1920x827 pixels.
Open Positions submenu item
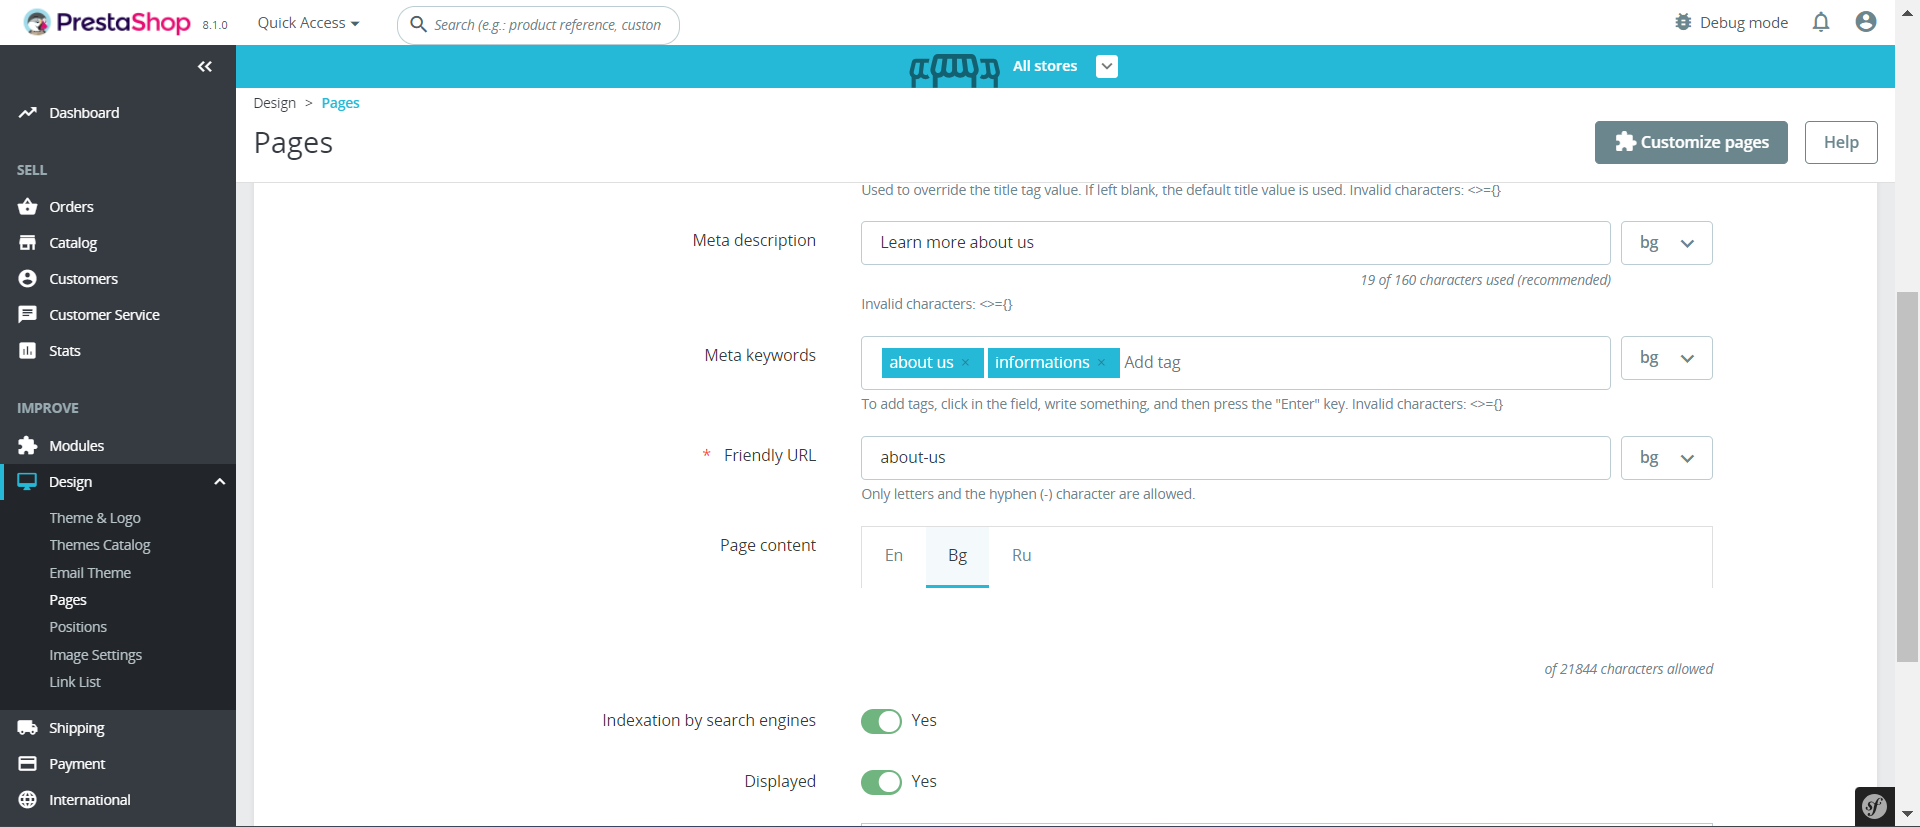(78, 627)
